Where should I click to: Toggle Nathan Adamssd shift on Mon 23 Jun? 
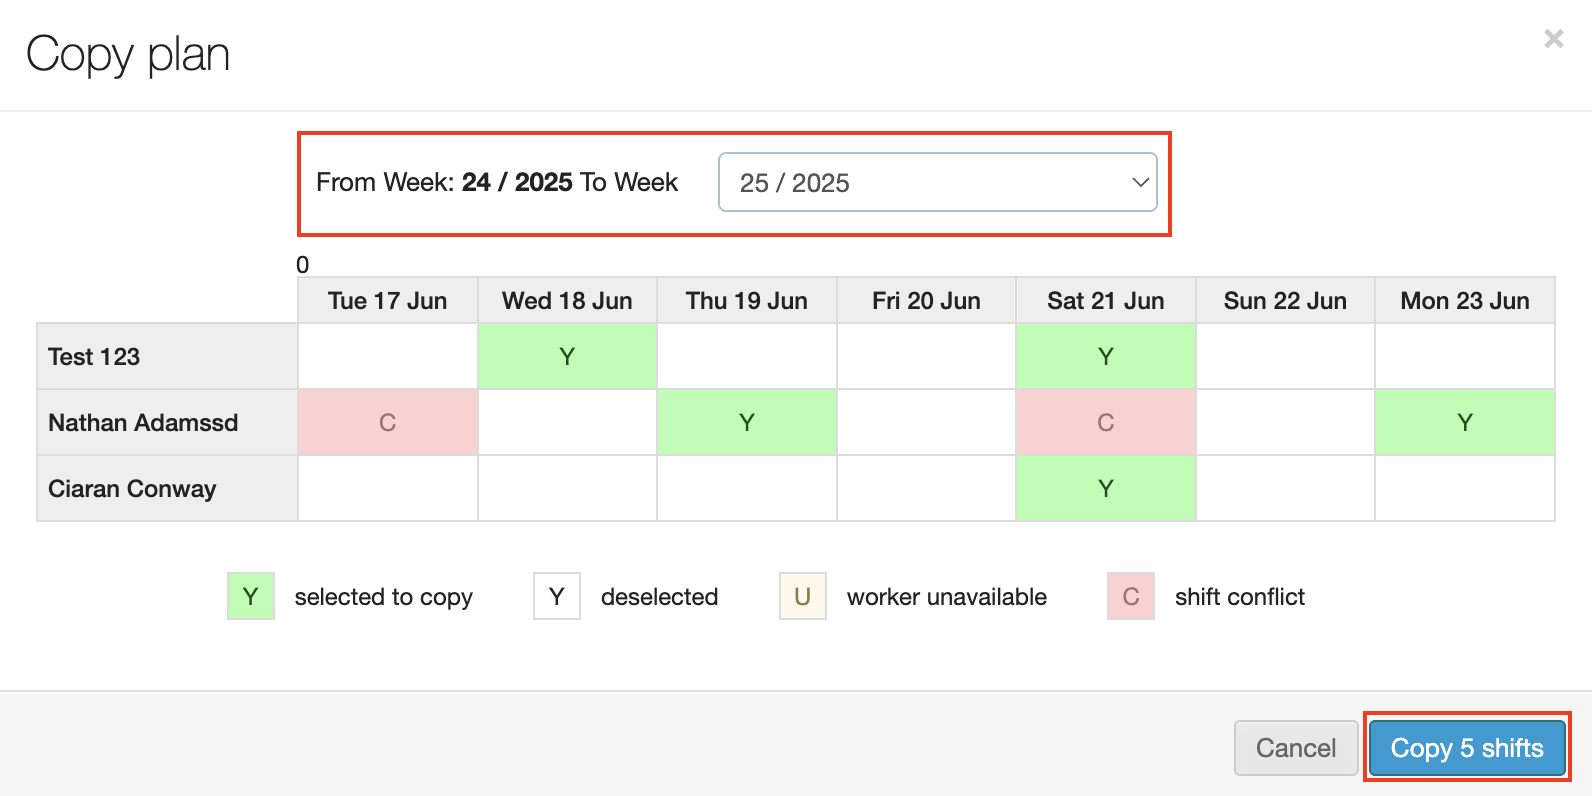tap(1464, 422)
